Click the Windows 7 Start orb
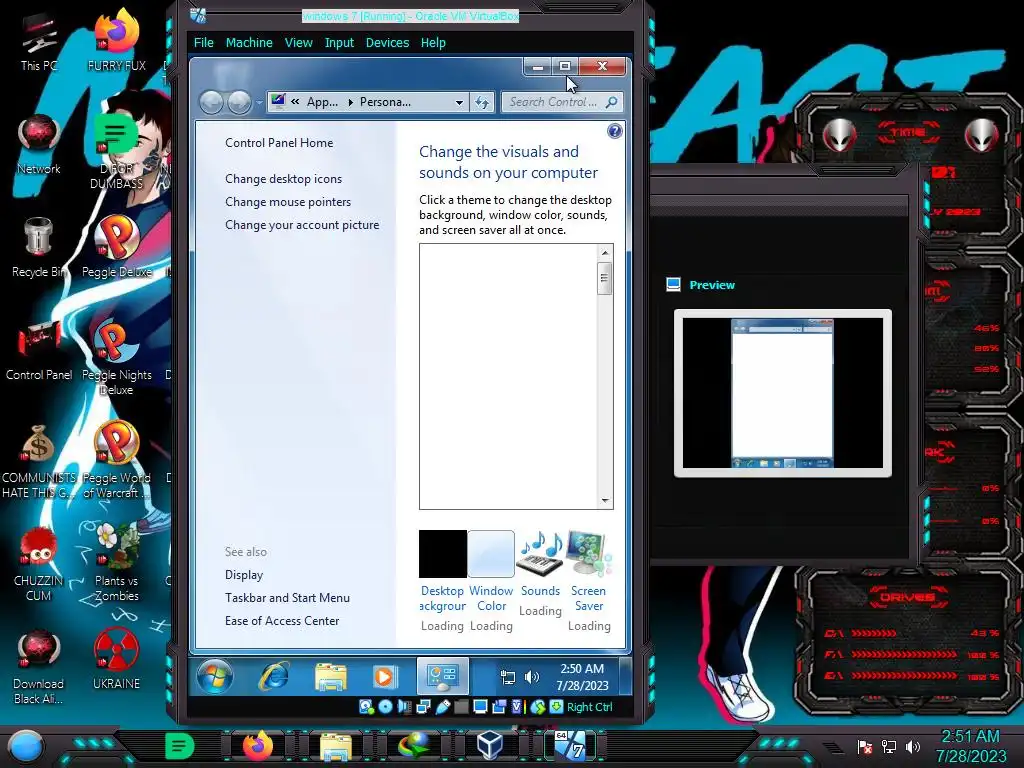 pyautogui.click(x=215, y=677)
